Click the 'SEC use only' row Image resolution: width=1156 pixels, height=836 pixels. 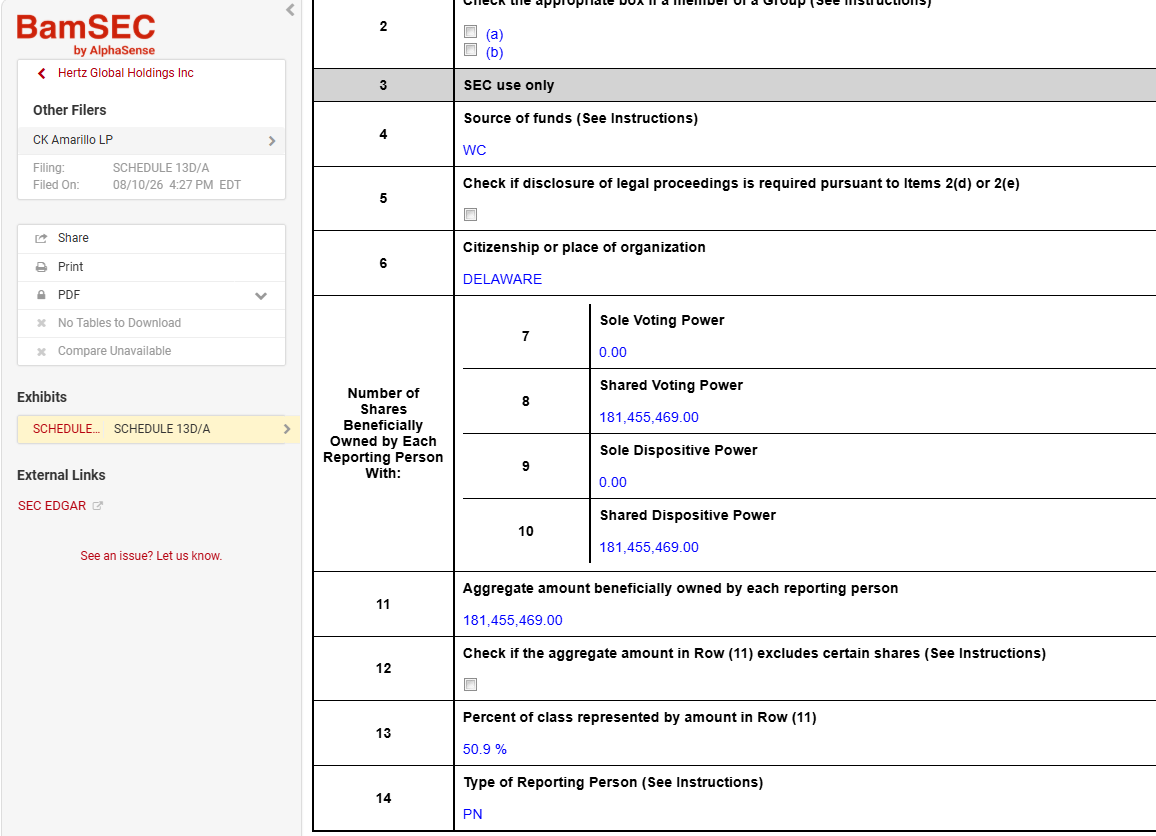[x=734, y=85]
